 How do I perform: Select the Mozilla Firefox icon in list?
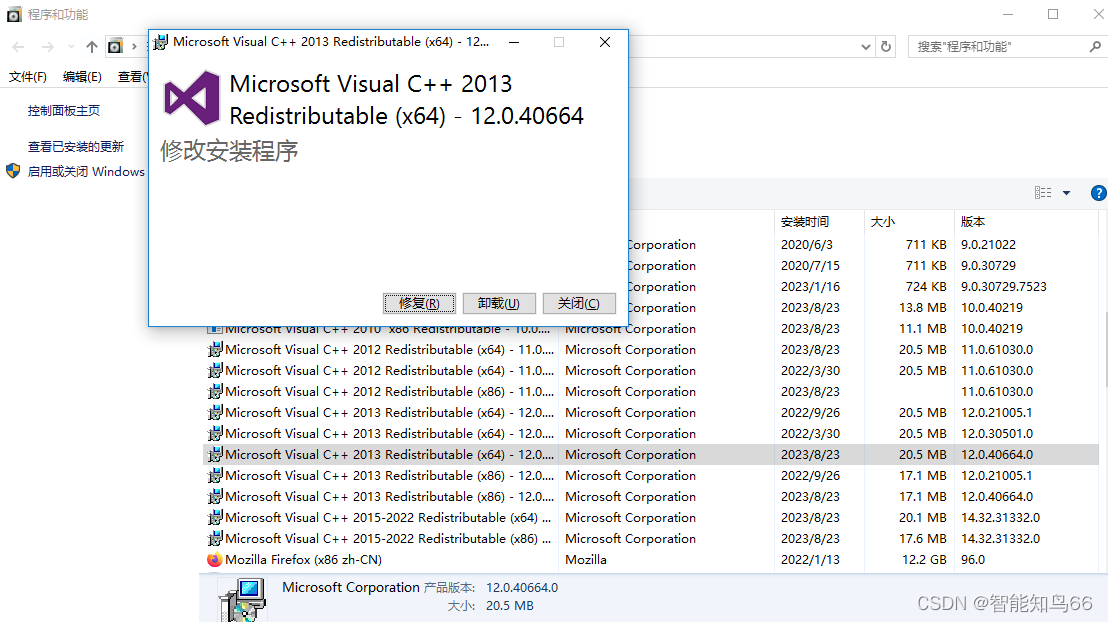(x=215, y=559)
